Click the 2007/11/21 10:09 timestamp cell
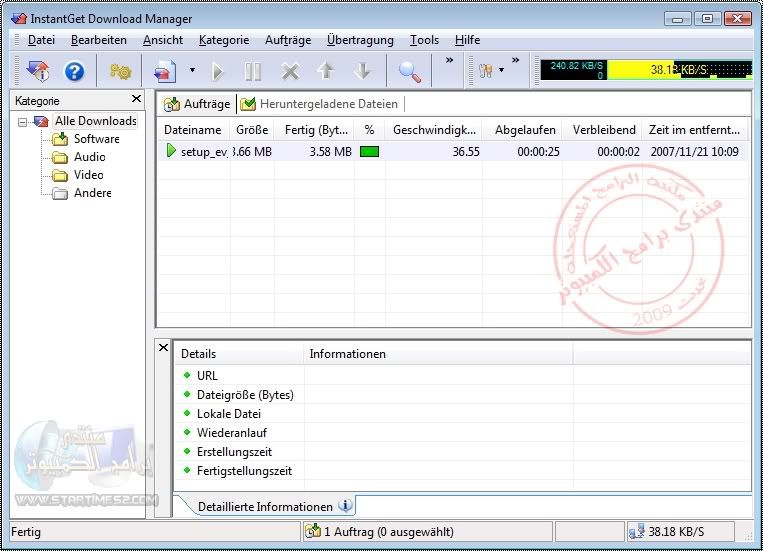This screenshot has height=551, width=763. 694,151
